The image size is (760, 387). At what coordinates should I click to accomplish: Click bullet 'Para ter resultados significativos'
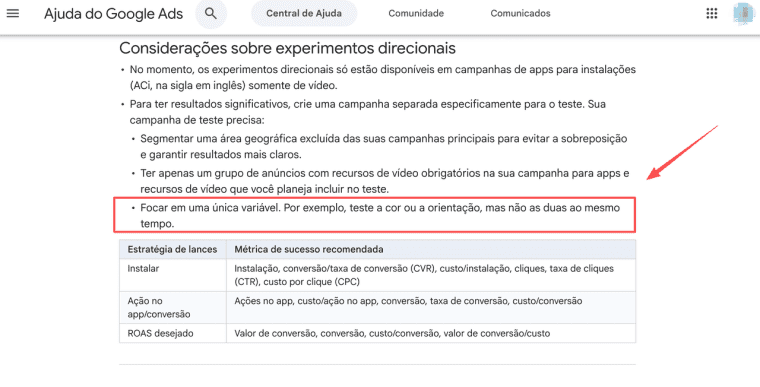(367, 112)
